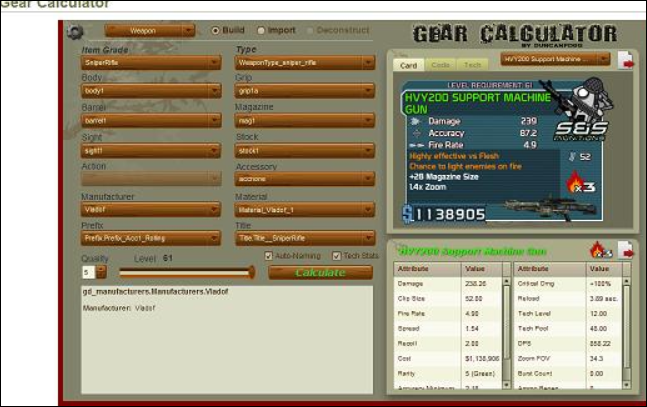Click right stats table scroll down arrow
This screenshot has width=647, height=407.
click(626, 384)
